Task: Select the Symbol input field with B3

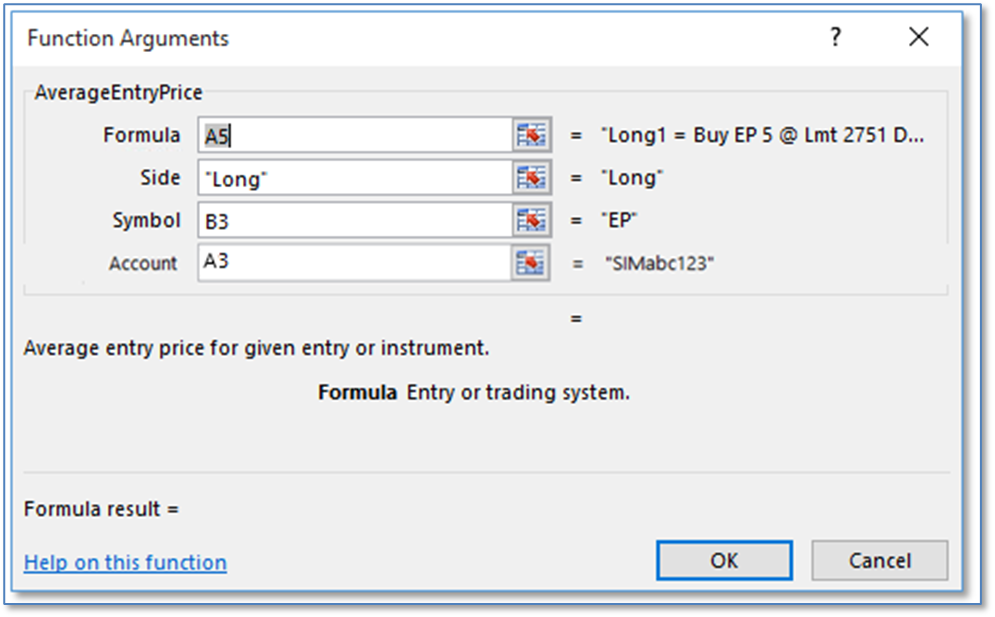Action: coord(355,221)
